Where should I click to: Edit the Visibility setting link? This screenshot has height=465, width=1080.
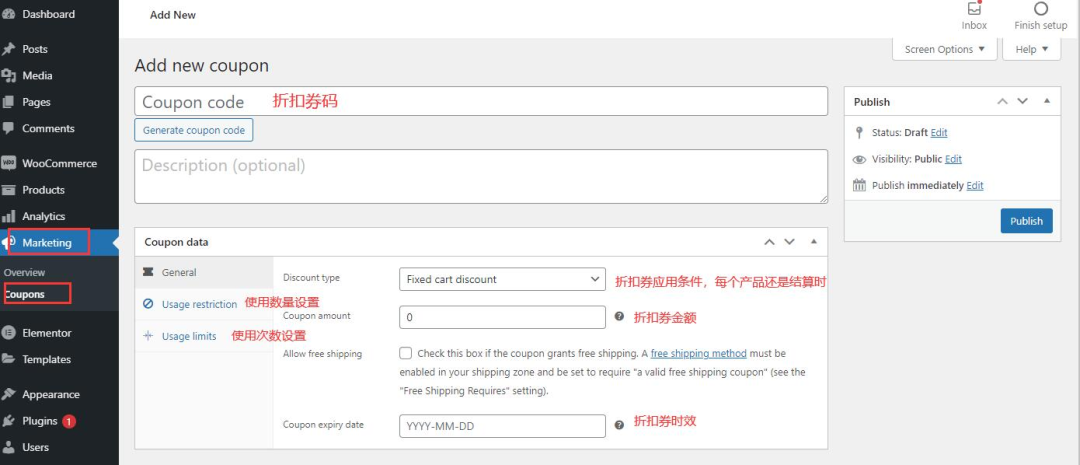pos(953,159)
